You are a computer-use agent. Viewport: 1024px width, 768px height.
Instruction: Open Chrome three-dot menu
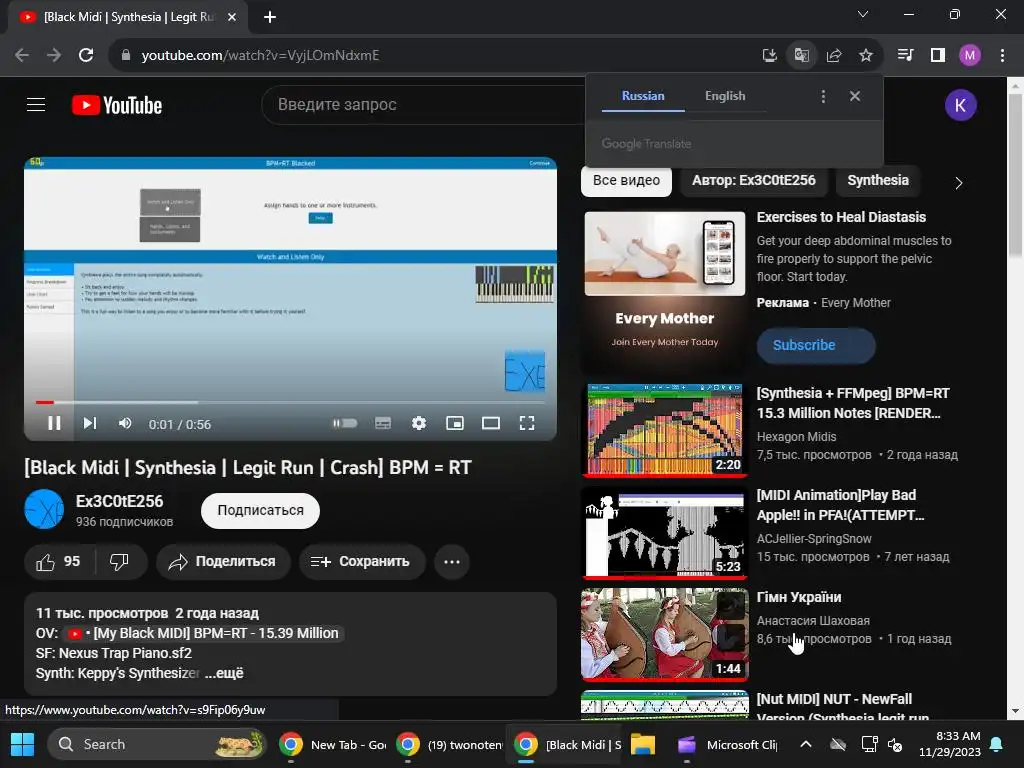[x=1002, y=56]
